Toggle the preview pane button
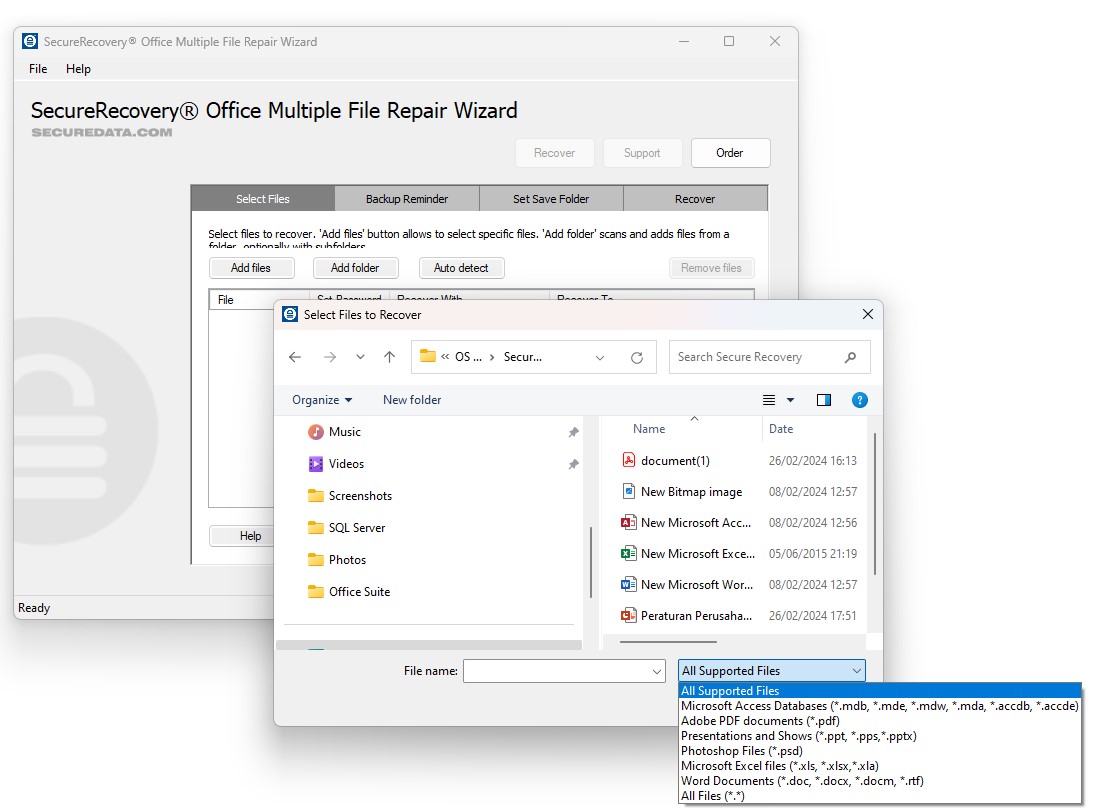1102x812 pixels. click(x=823, y=399)
